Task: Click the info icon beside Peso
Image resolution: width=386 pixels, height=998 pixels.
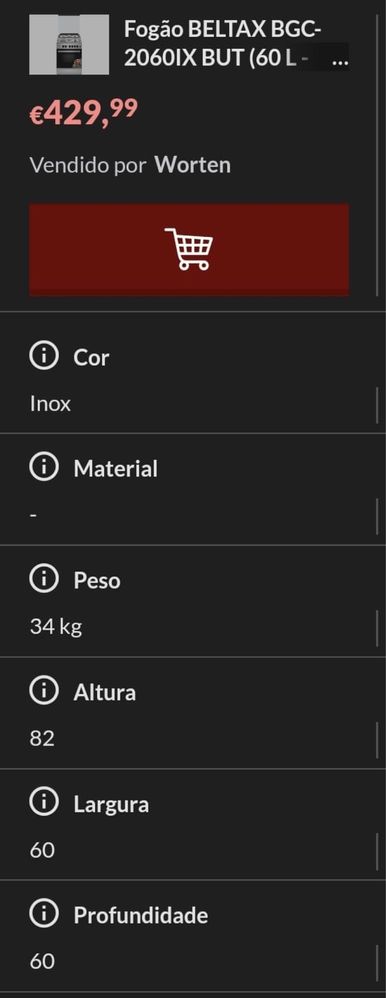Action: (44, 579)
